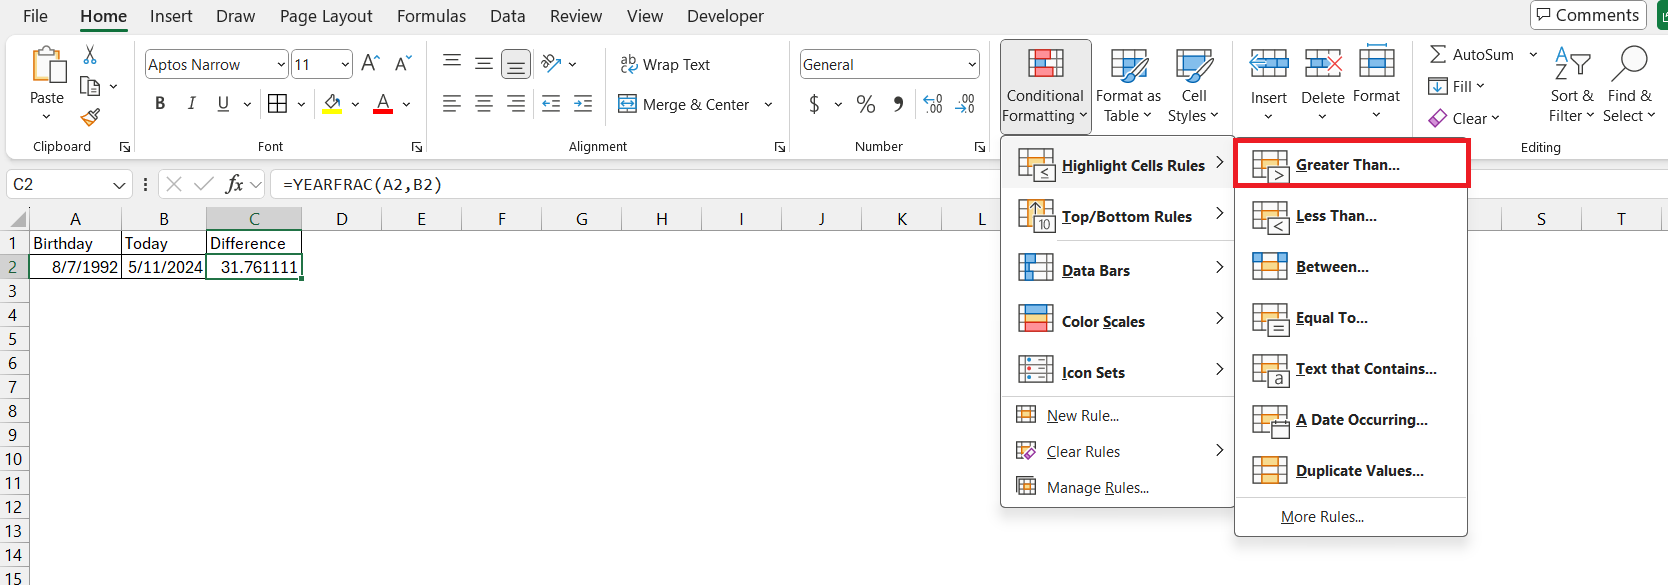Click the Insert Function fx icon
The image size is (1668, 585).
235,184
